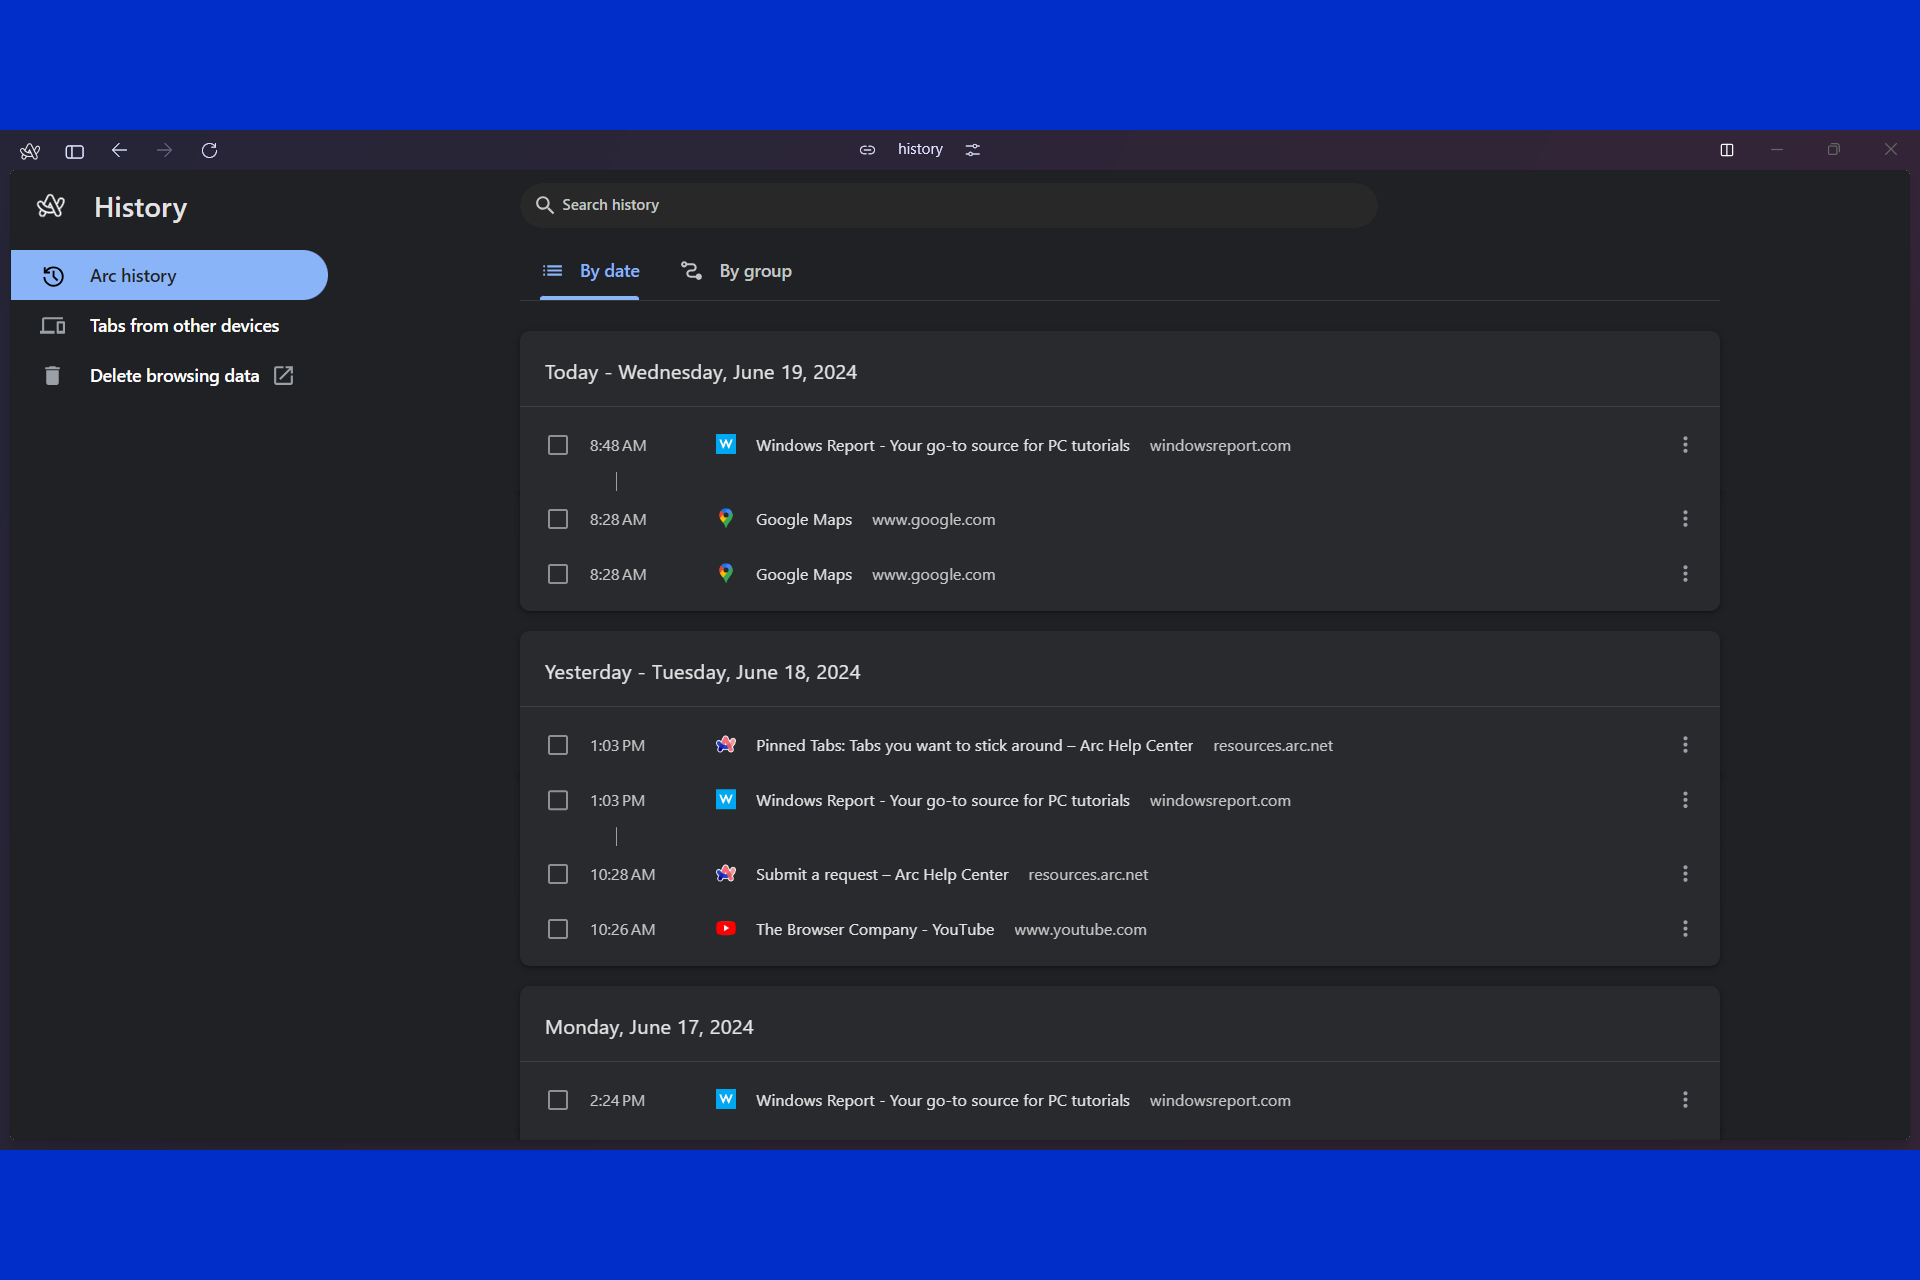Open three-dot menu for Windows Report today
1920x1280 pixels.
coord(1686,444)
